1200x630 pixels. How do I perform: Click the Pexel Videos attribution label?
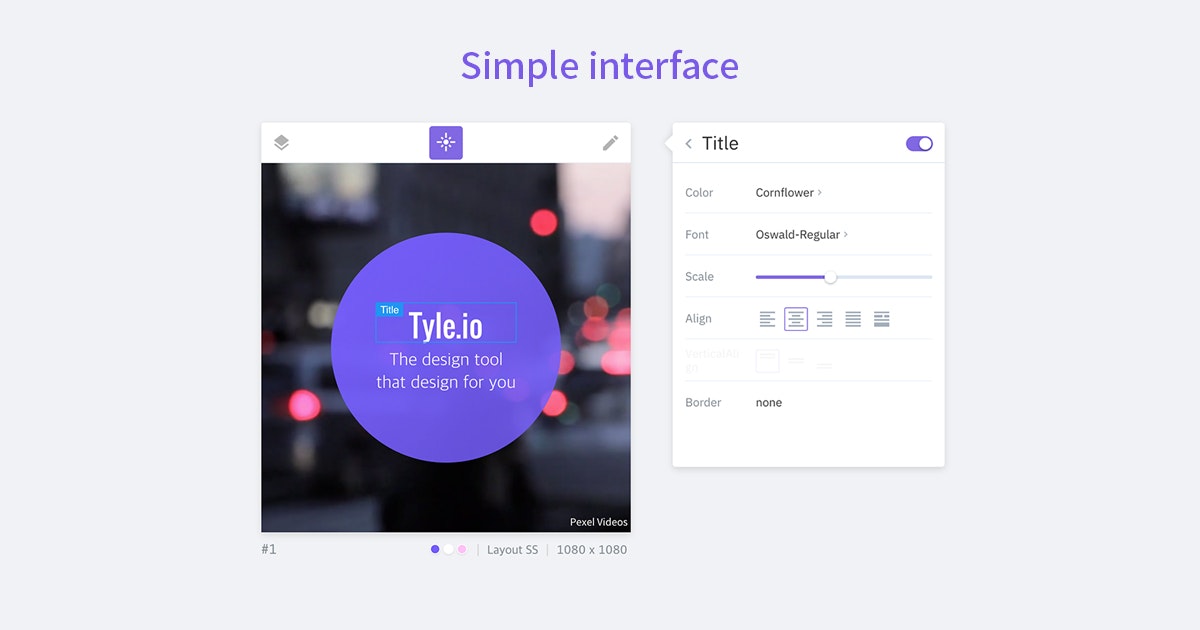tap(598, 521)
